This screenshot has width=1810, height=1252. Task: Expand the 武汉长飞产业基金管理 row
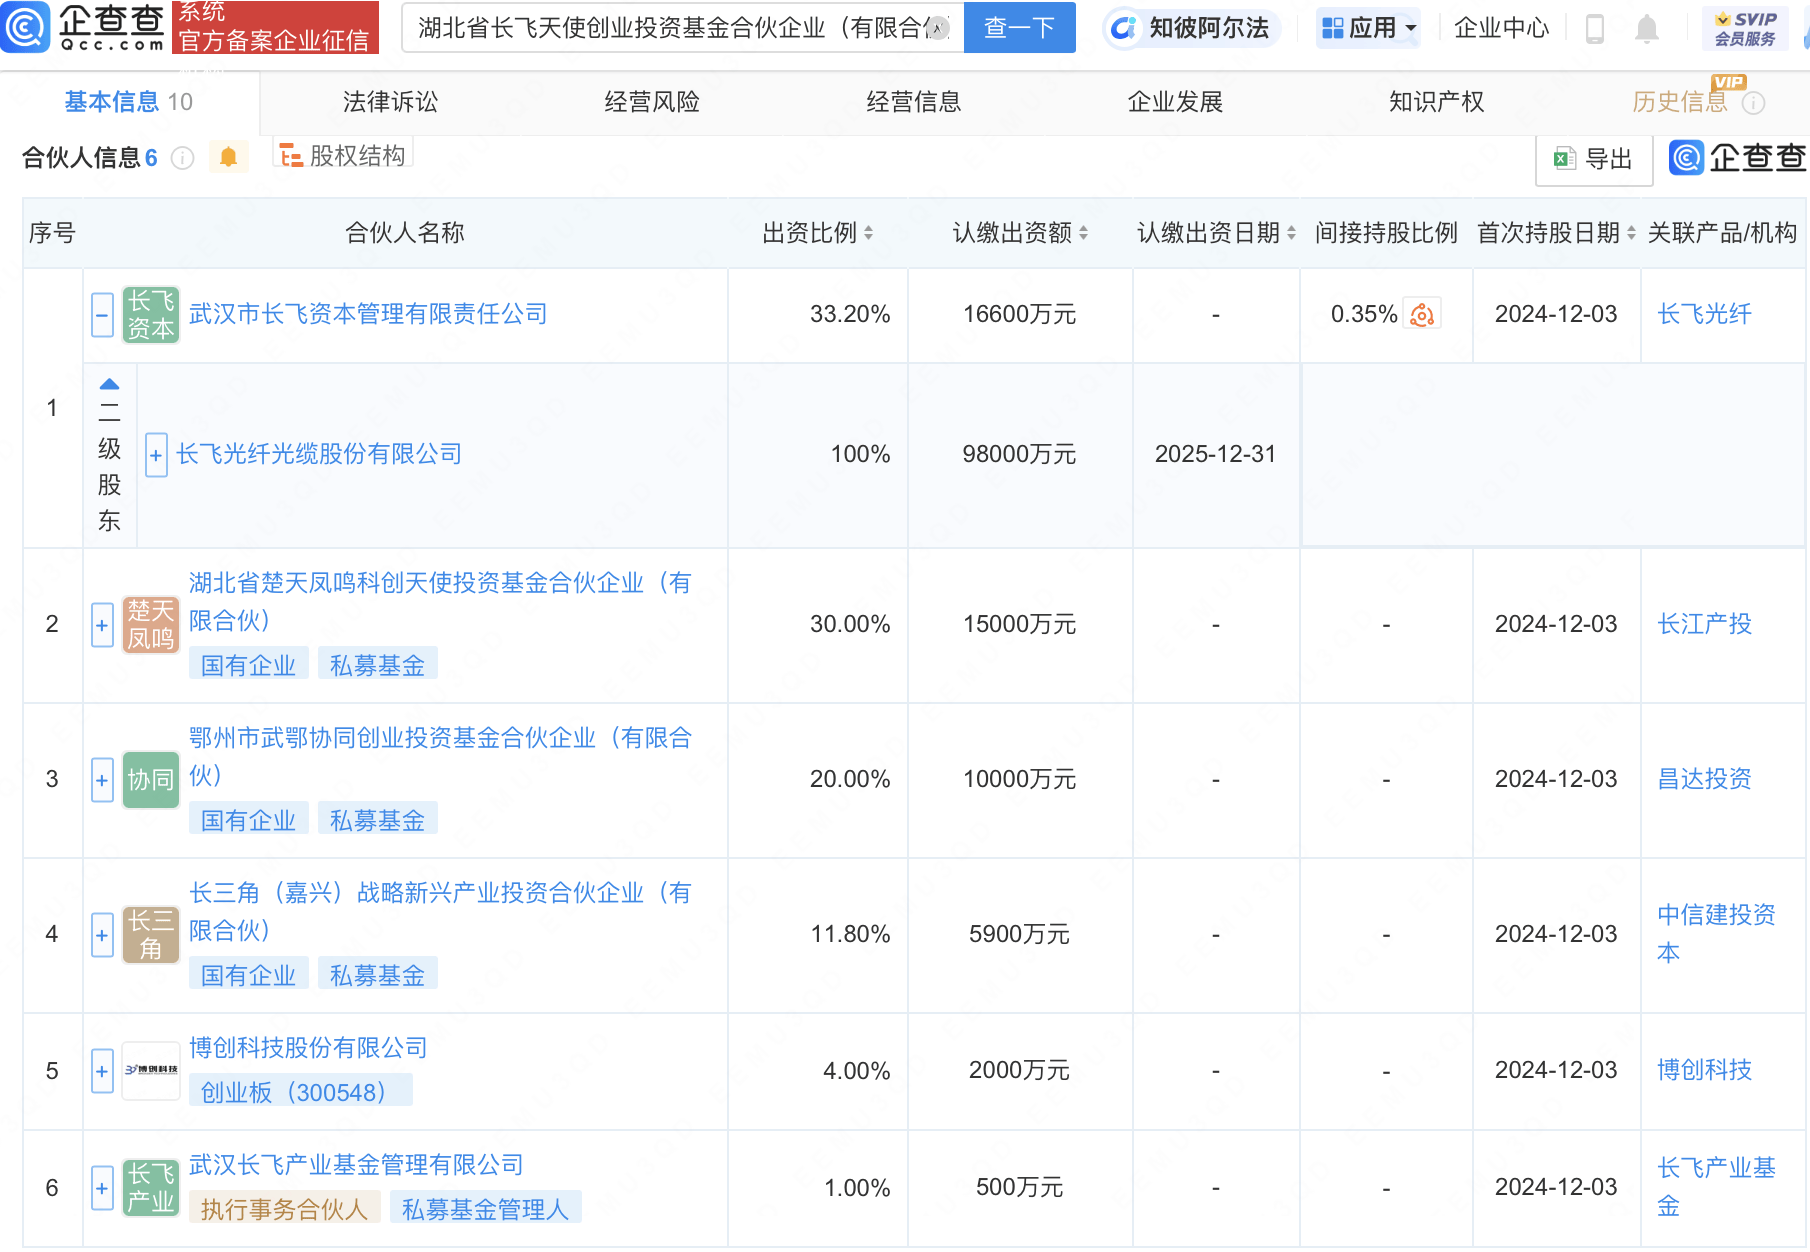tap(102, 1188)
